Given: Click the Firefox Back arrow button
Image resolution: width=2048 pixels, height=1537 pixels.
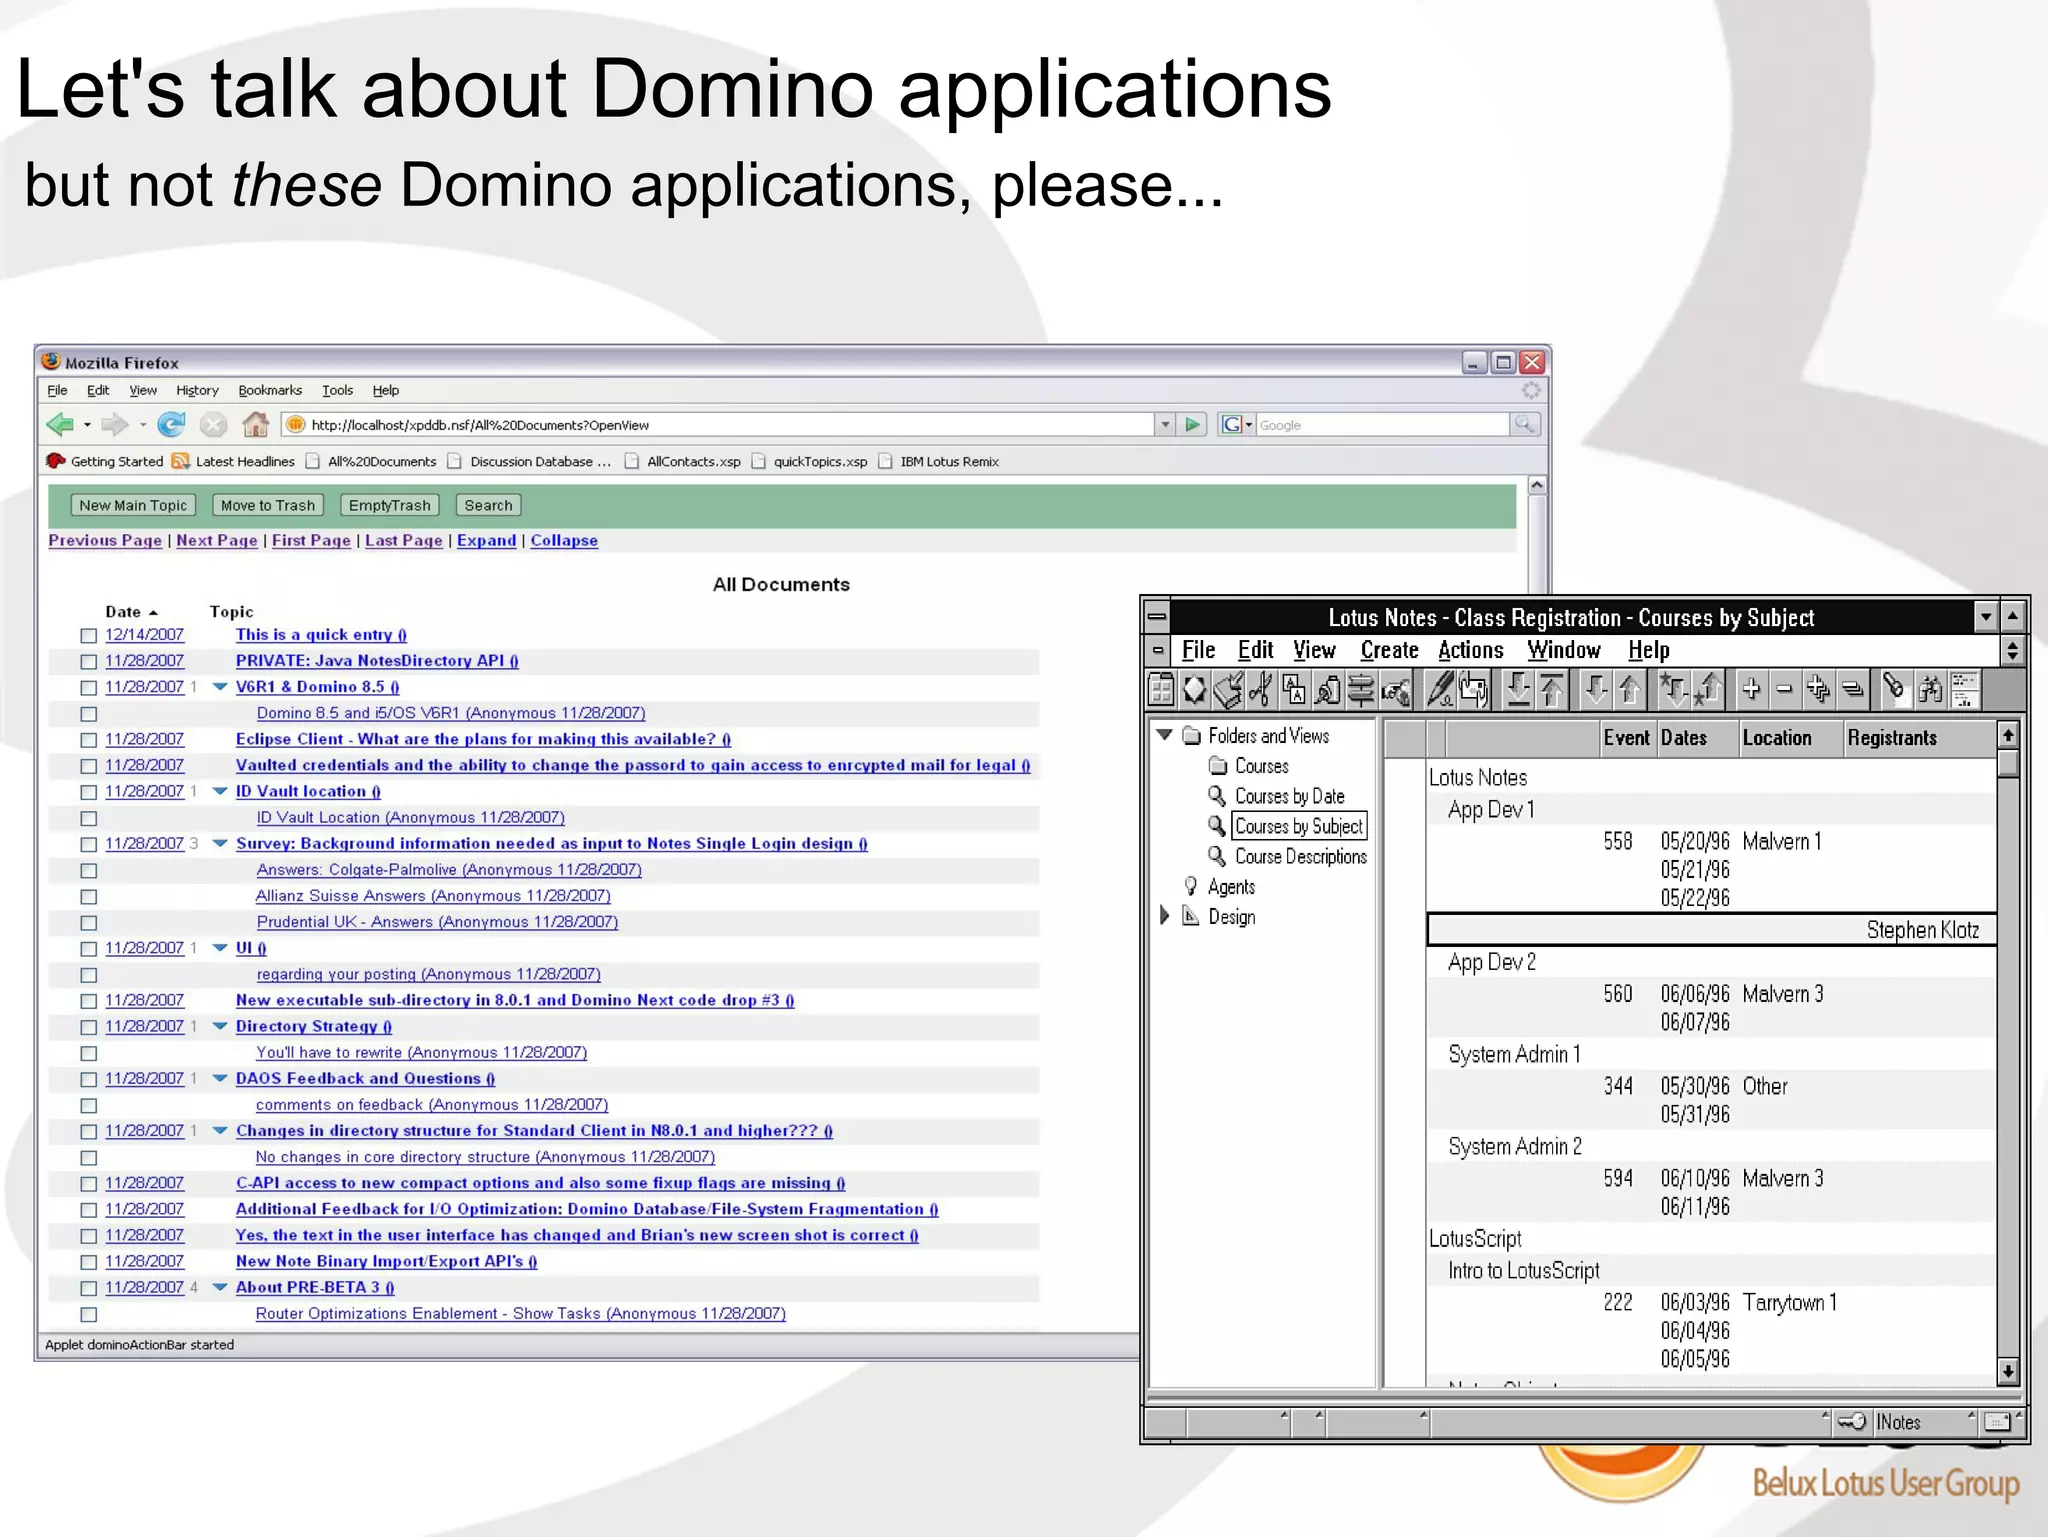Looking at the screenshot, I should tap(60, 425).
